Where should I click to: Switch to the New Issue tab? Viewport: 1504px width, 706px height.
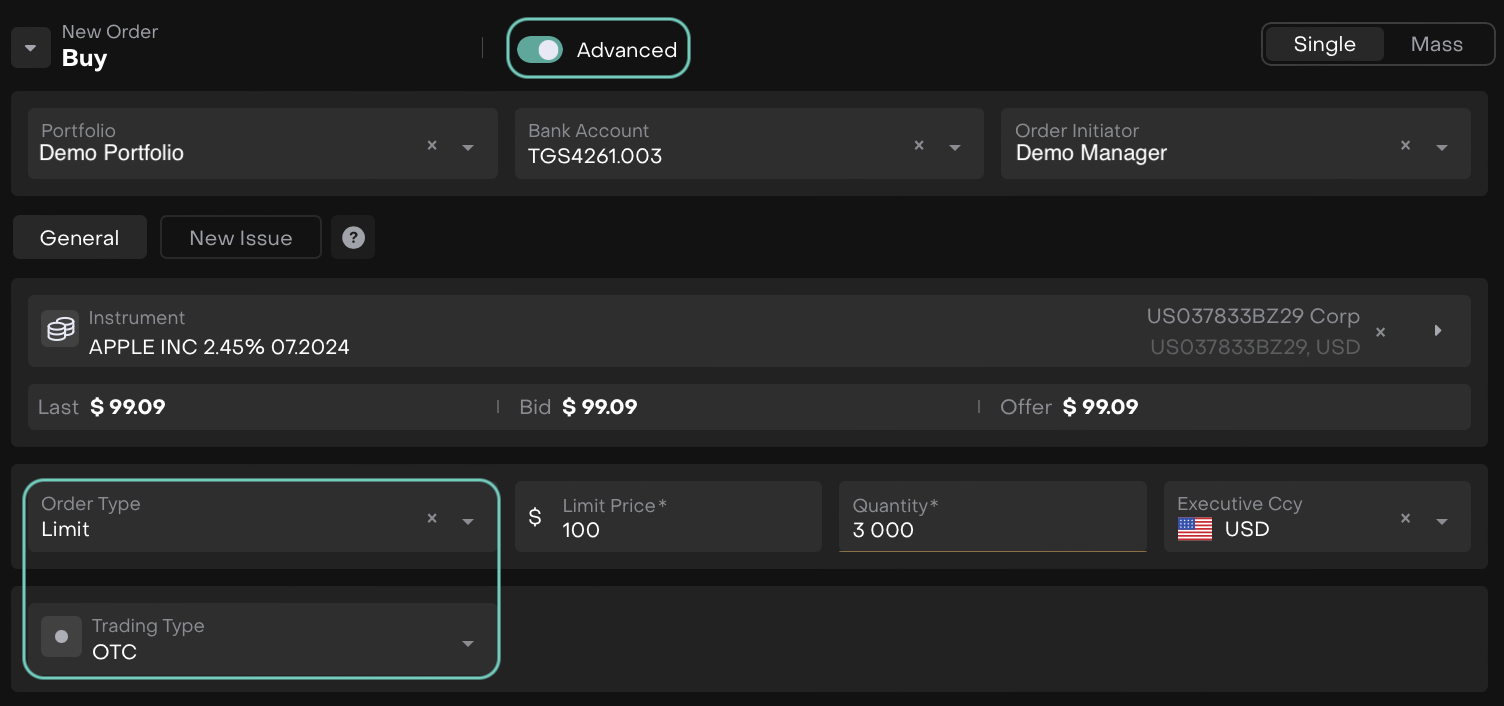241,238
